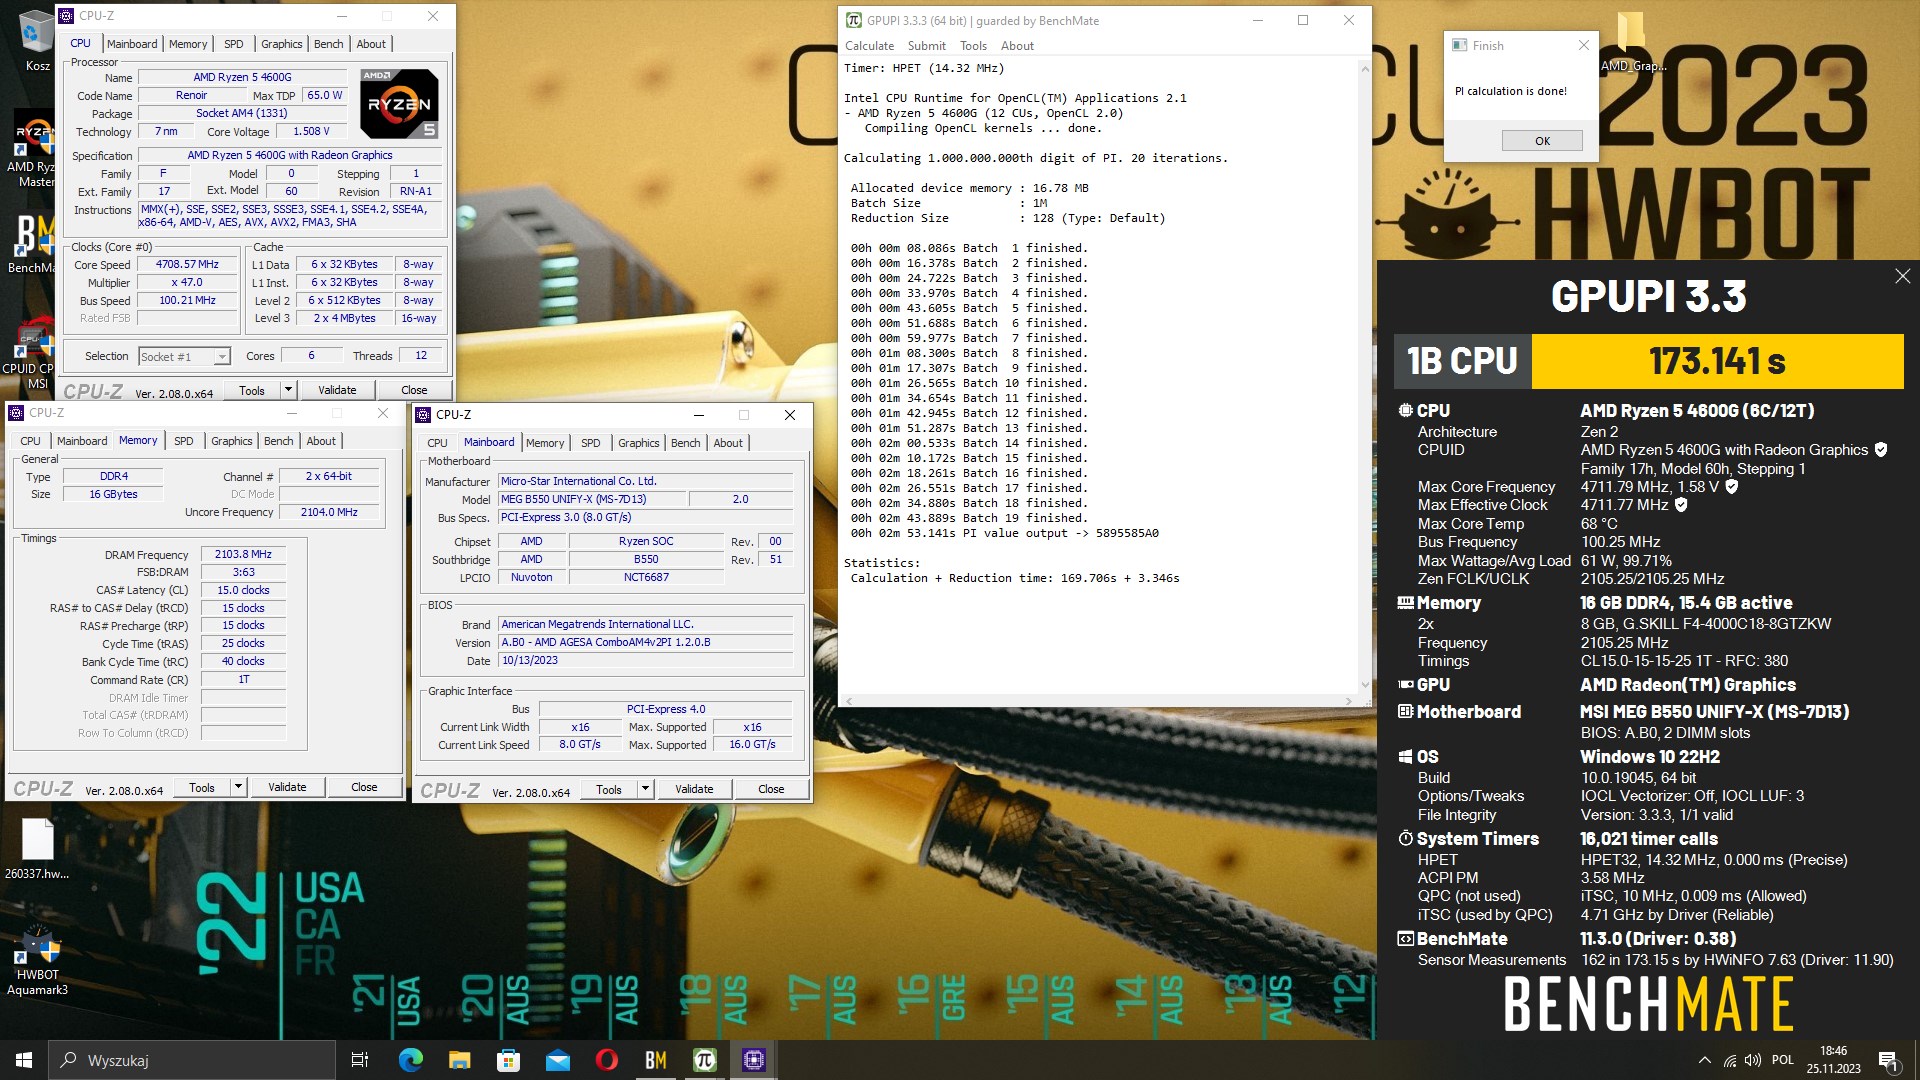Switch to Mainboard tab in top CPU-Z window
This screenshot has width=1920, height=1080.
coord(132,44)
